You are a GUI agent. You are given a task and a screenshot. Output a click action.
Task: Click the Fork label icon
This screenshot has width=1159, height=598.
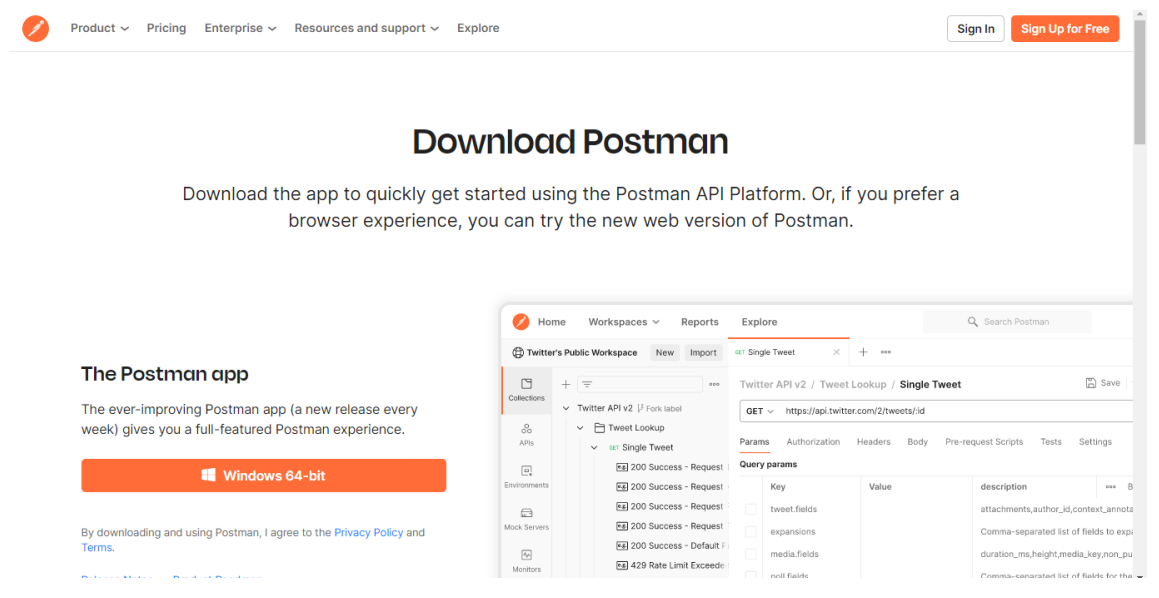click(641, 408)
